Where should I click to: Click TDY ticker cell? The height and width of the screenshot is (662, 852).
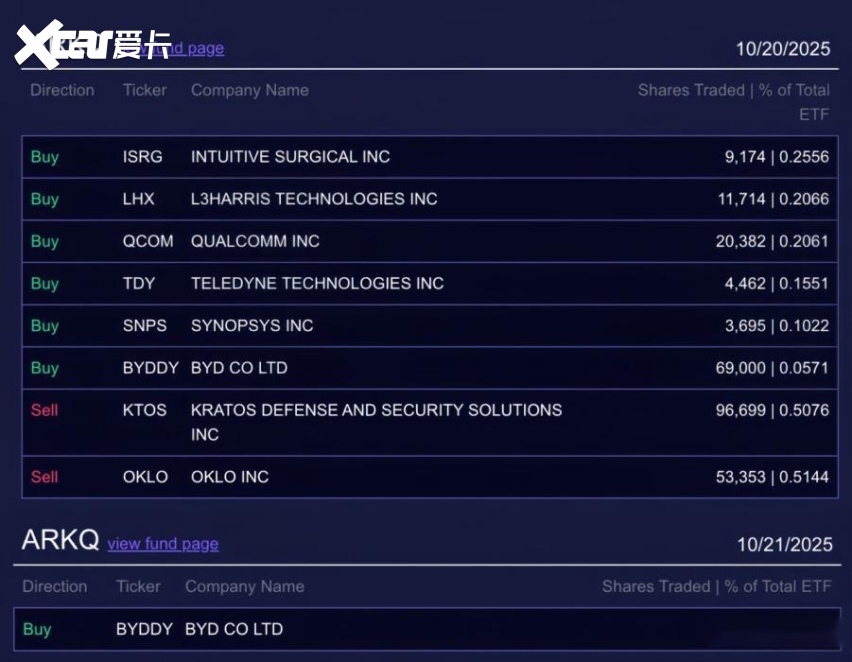(139, 283)
